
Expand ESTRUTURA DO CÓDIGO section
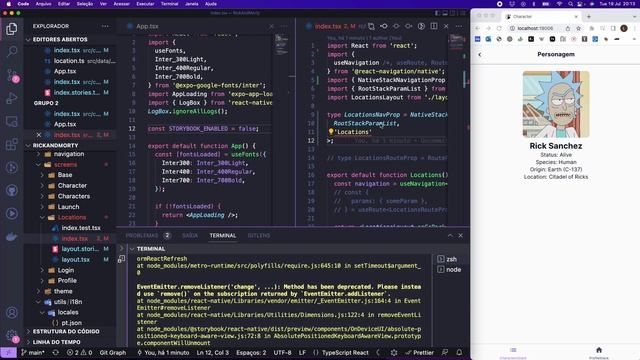point(66,331)
